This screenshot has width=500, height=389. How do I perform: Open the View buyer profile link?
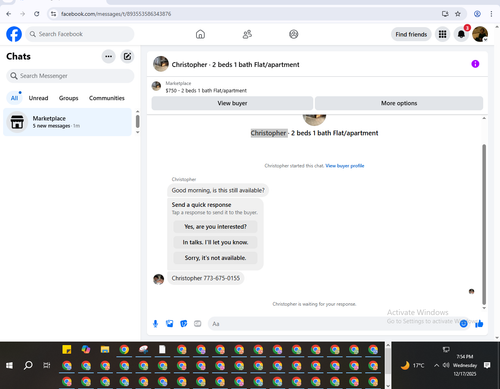pyautogui.click(x=345, y=166)
